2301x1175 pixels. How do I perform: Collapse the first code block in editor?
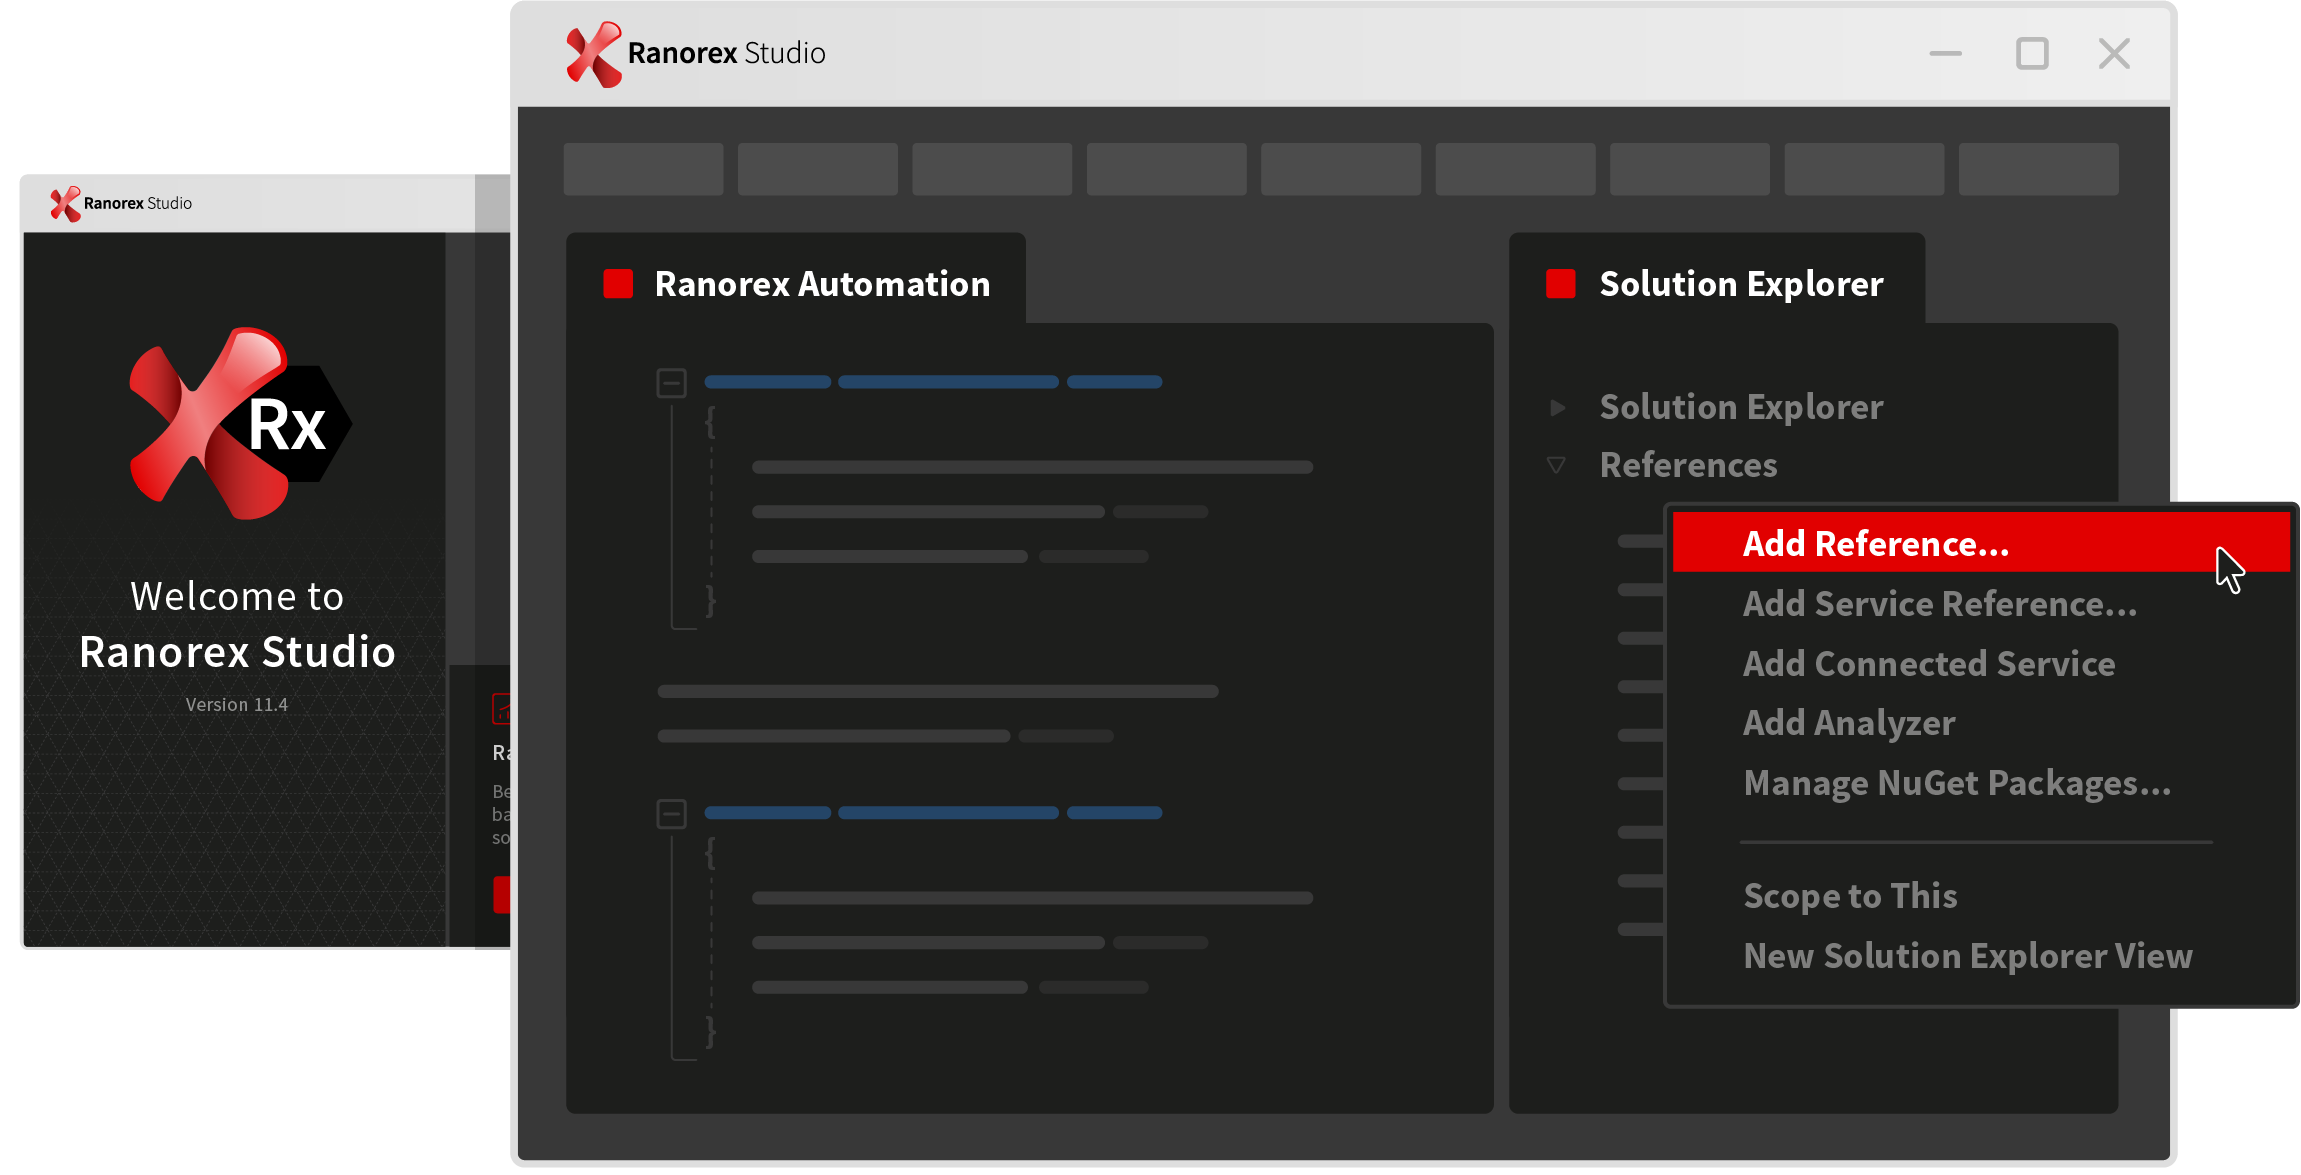point(671,383)
